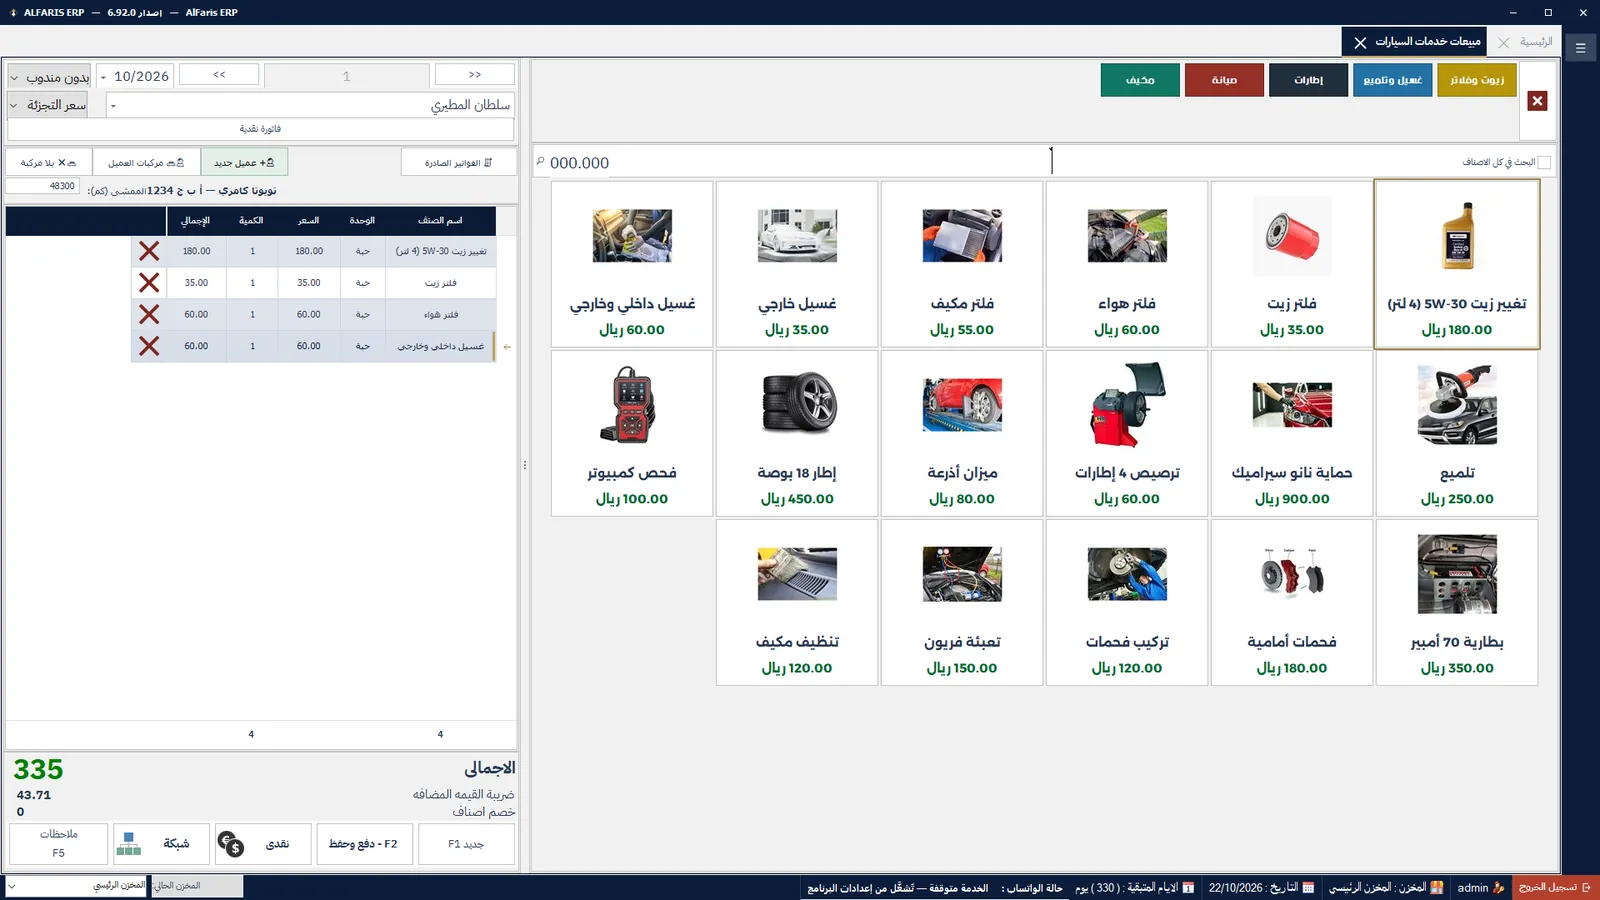Select فحص كمبيوتر diagnostic item
1600x900 pixels.
pyautogui.click(x=632, y=433)
